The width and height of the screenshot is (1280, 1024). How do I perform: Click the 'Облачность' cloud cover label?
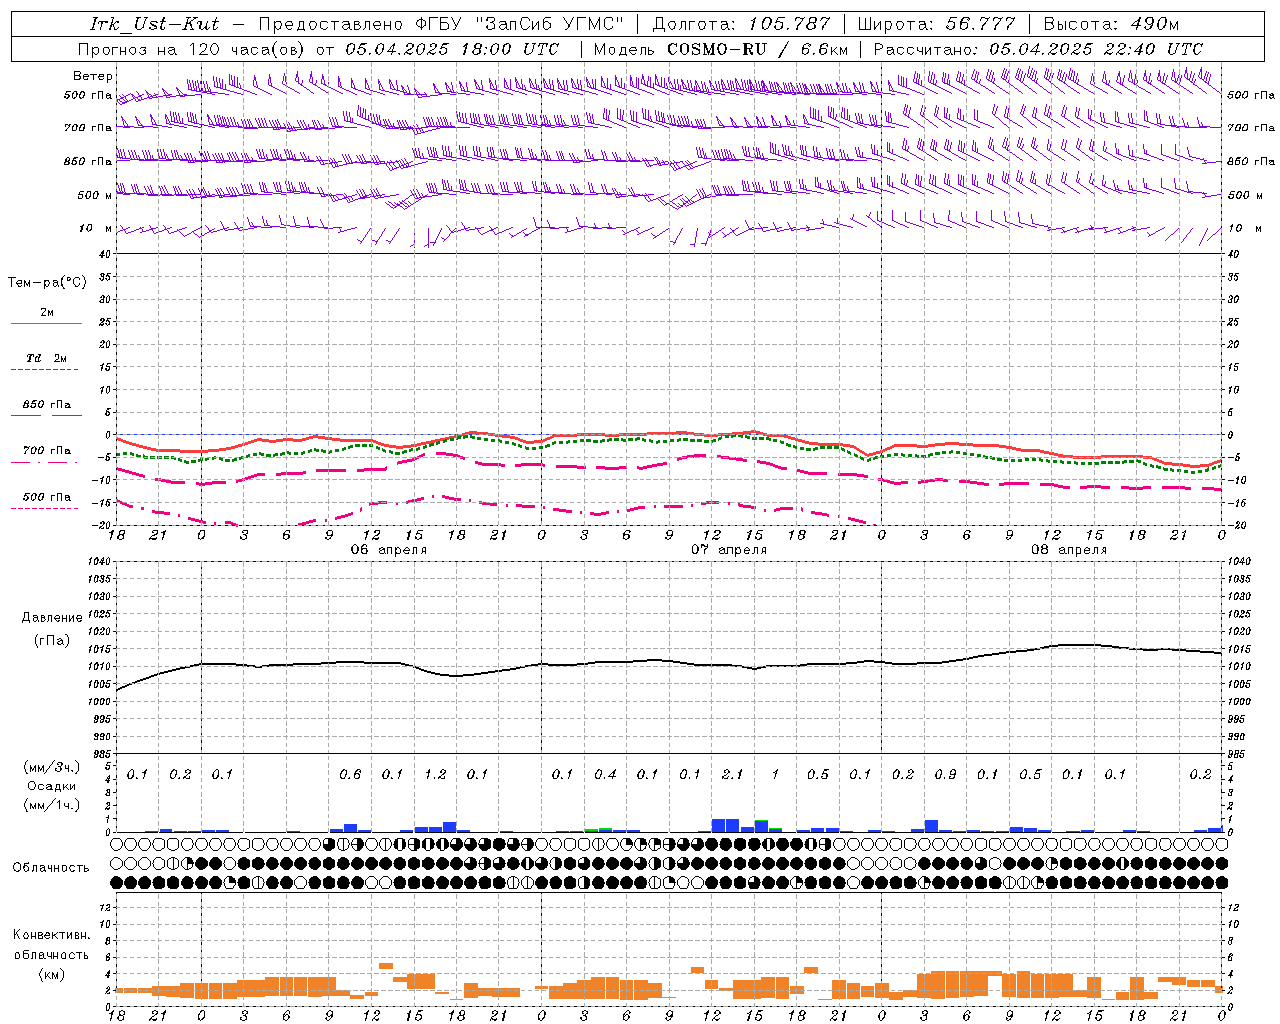coord(51,868)
